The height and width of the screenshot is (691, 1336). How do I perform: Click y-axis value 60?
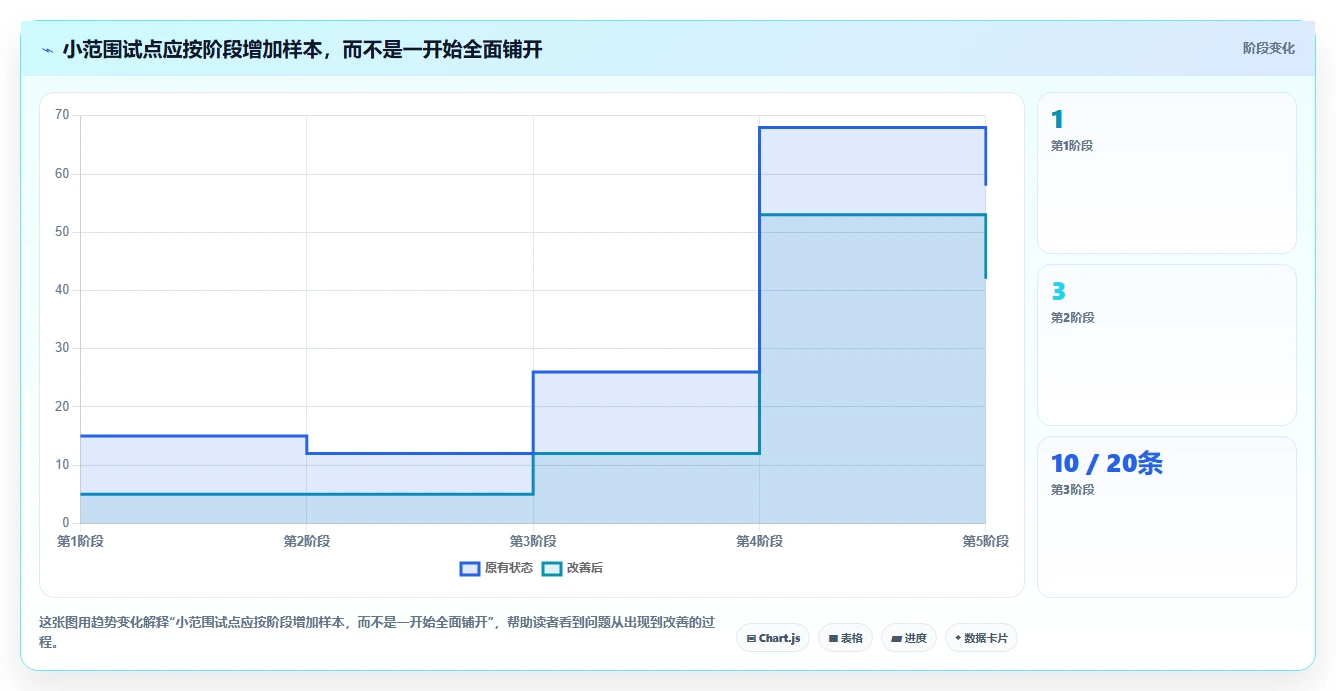tap(62, 174)
